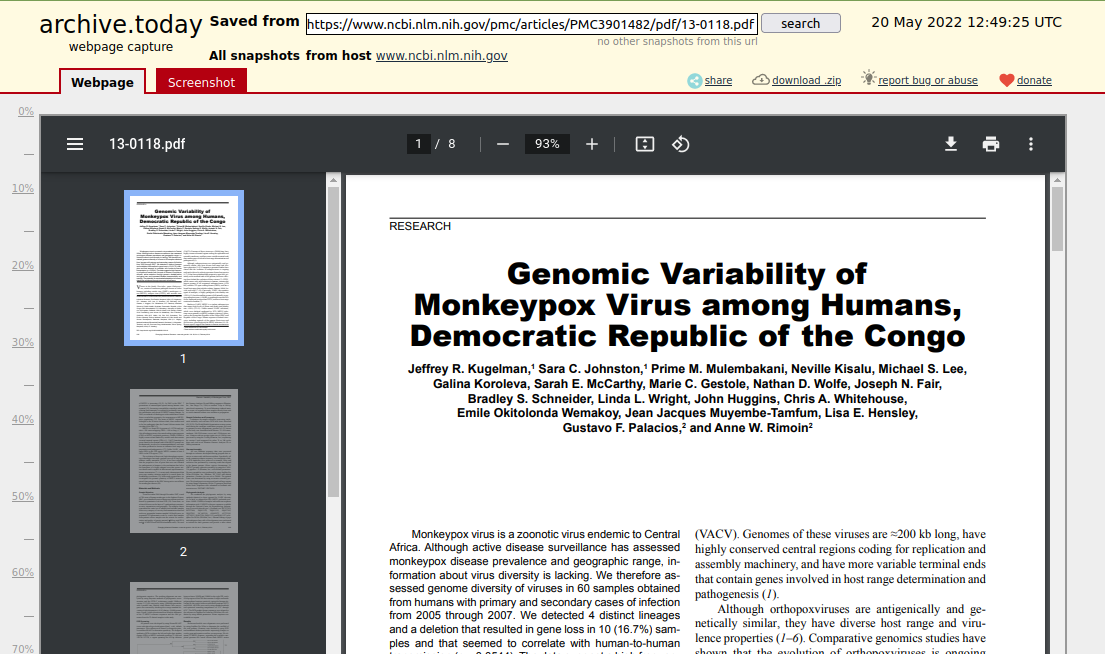The image size is (1105, 654).
Task: Open the share link
Action: (718, 80)
